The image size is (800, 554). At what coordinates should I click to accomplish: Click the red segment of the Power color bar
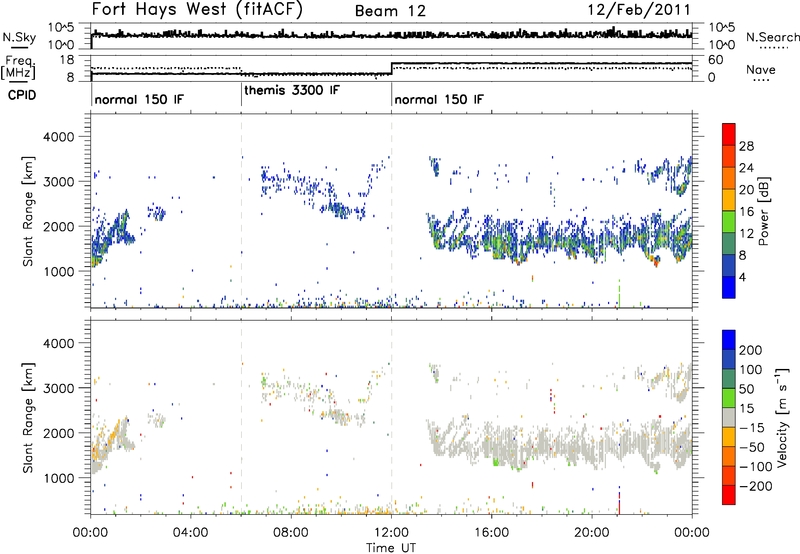tap(729, 134)
